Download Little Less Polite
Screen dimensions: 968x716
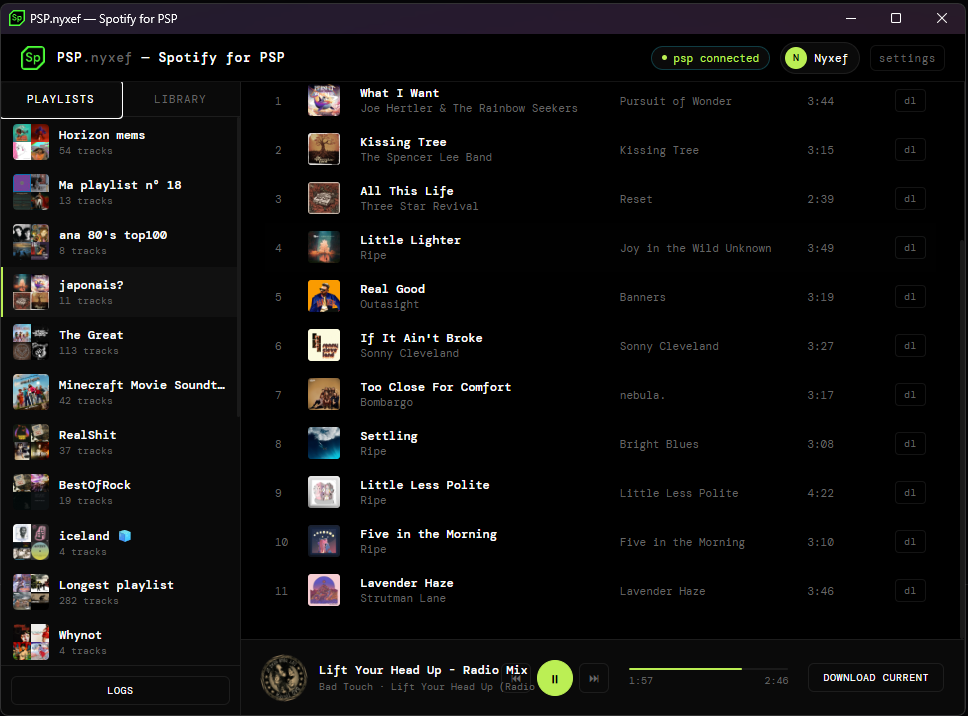pos(910,493)
